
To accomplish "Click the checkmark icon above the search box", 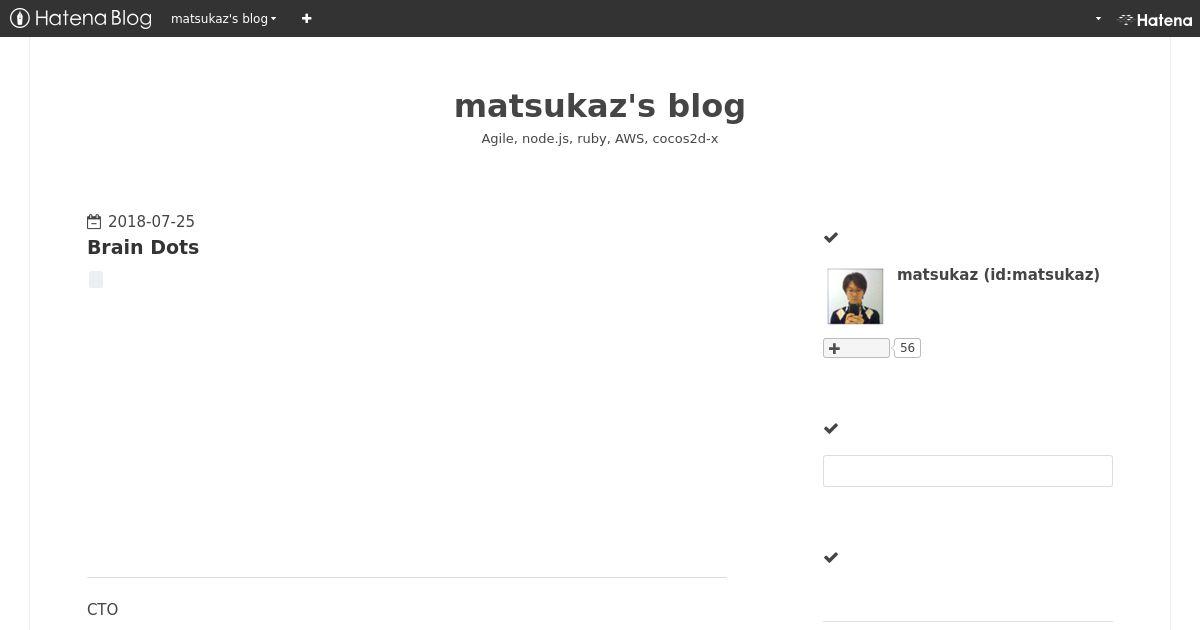I will click(830, 428).
